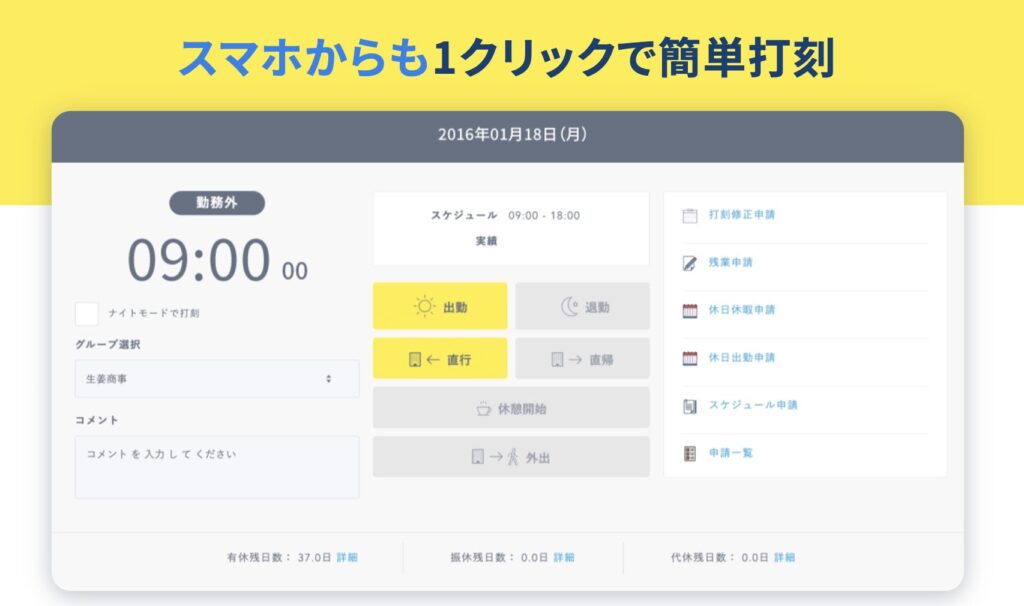The height and width of the screenshot is (606, 1024).
Task: Open 詳細 link for 有休残日数
Action: (347, 557)
